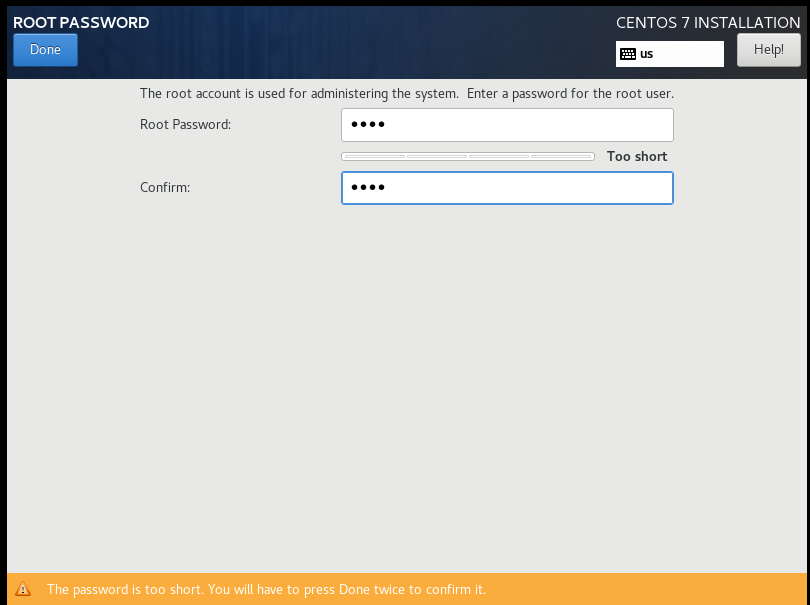Open the Help! button
Image resolution: width=810 pixels, height=605 pixels.
tap(769, 50)
